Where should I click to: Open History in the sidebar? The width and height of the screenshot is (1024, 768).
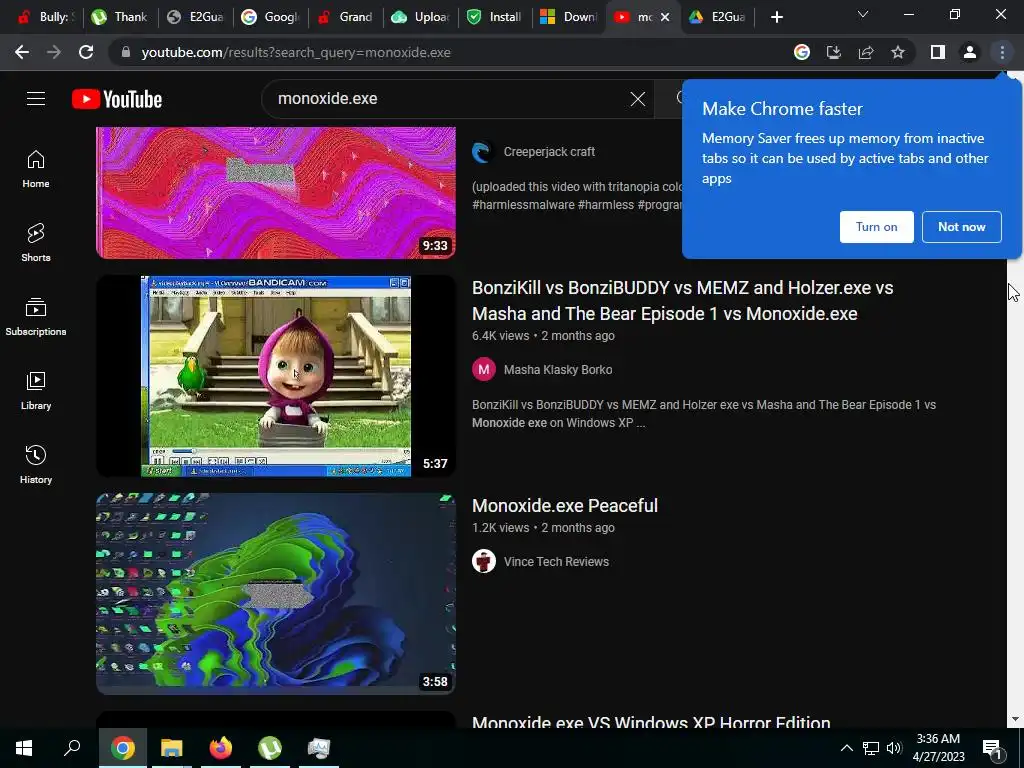(x=36, y=464)
